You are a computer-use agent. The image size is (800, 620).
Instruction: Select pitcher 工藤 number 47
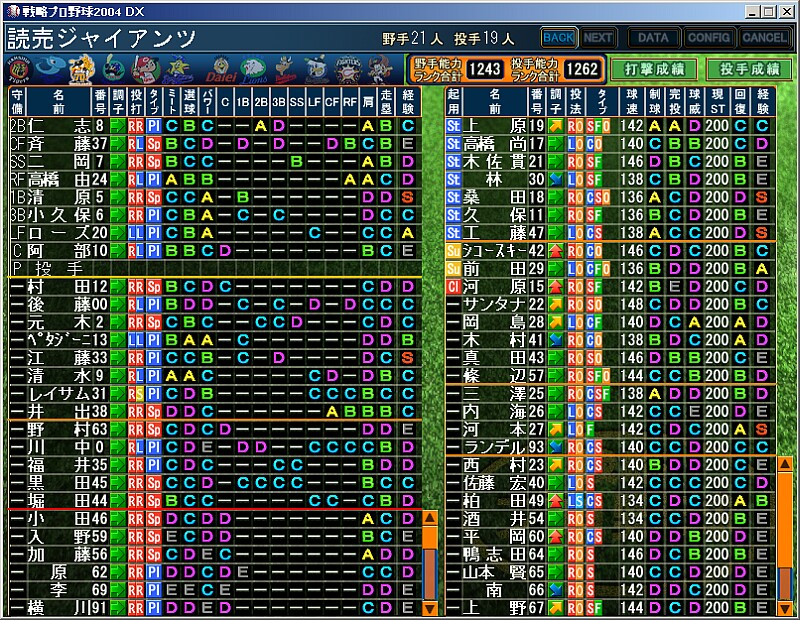(x=610, y=233)
